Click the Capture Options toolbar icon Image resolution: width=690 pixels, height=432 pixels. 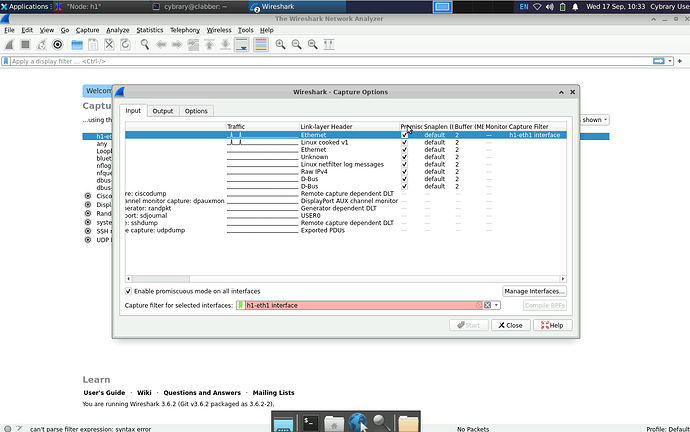[57, 45]
